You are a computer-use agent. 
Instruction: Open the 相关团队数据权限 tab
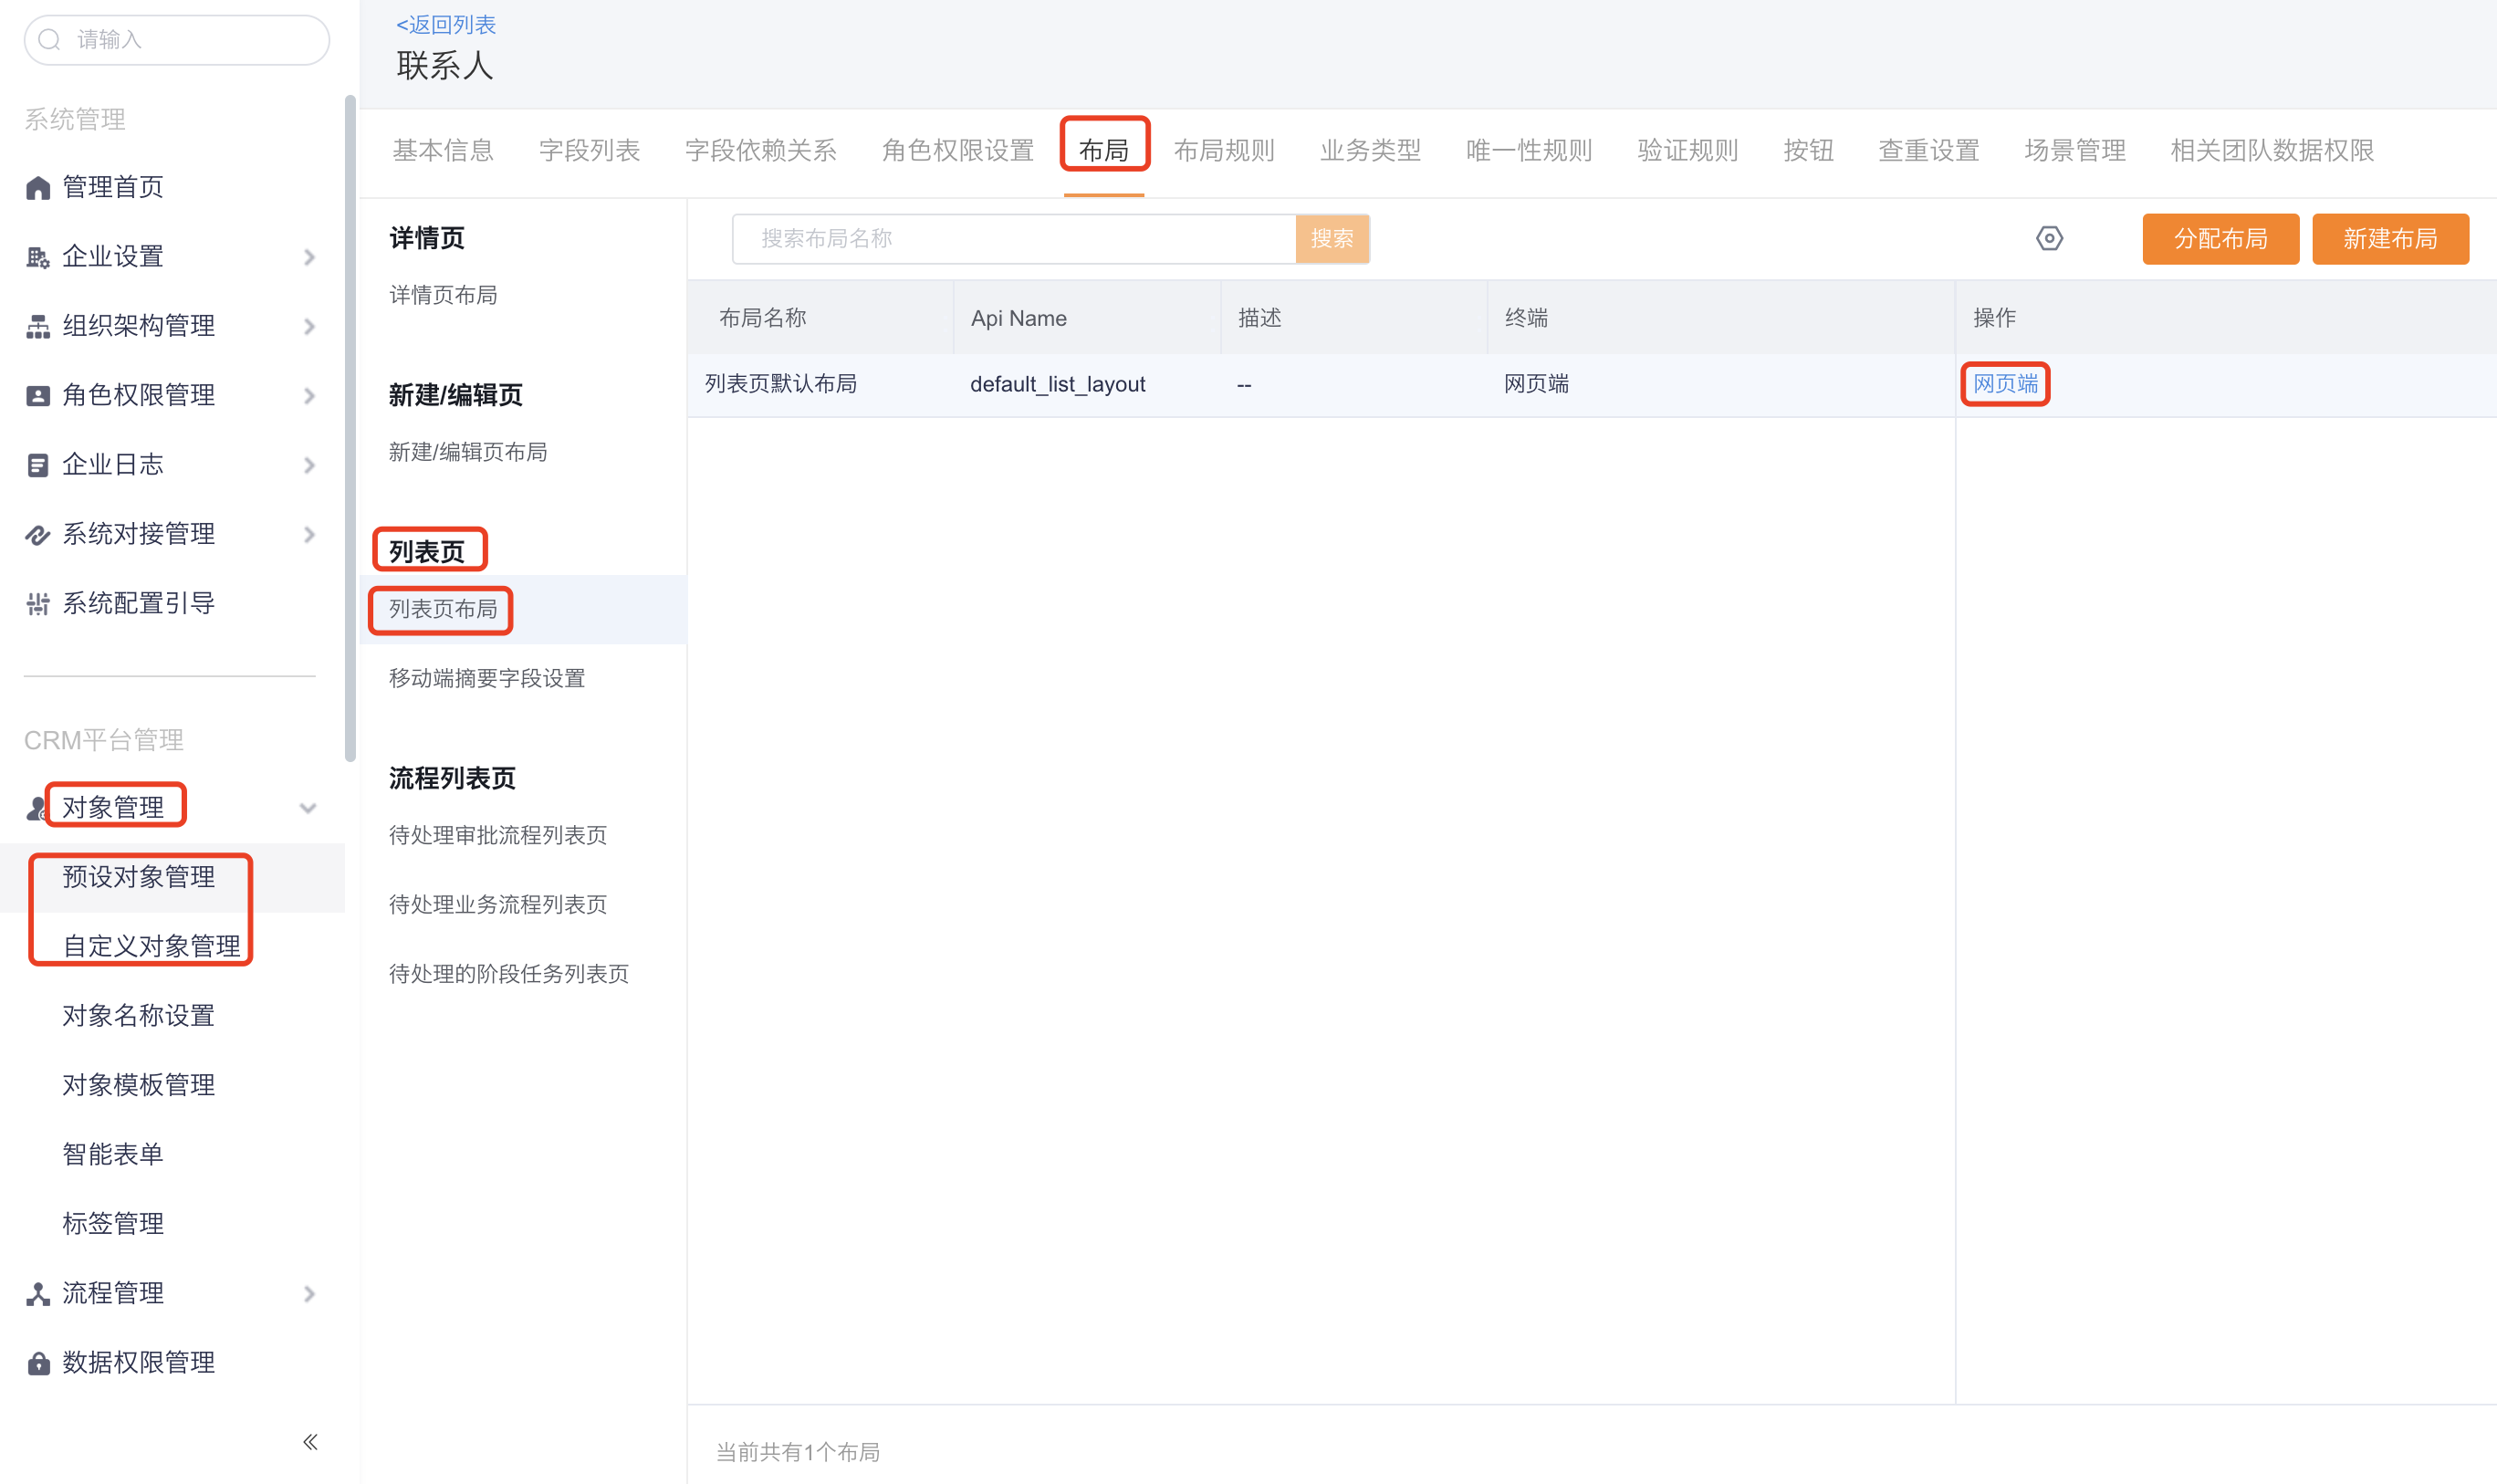tap(2272, 151)
